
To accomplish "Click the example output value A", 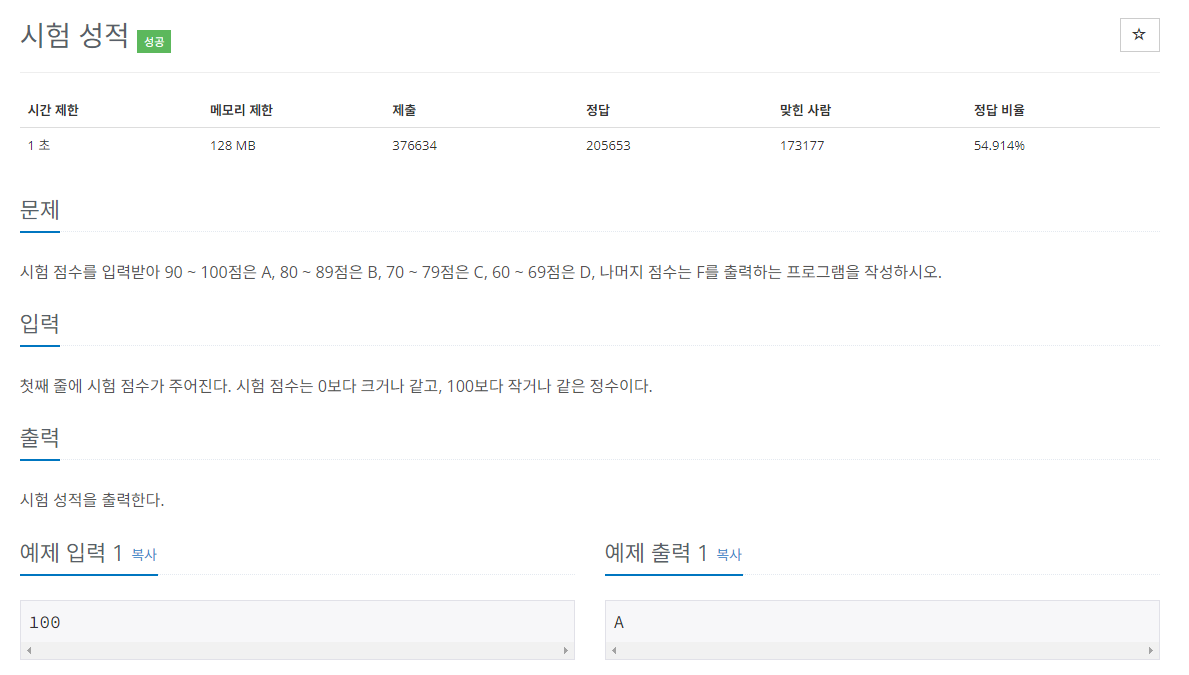I will pyautogui.click(x=619, y=623).
